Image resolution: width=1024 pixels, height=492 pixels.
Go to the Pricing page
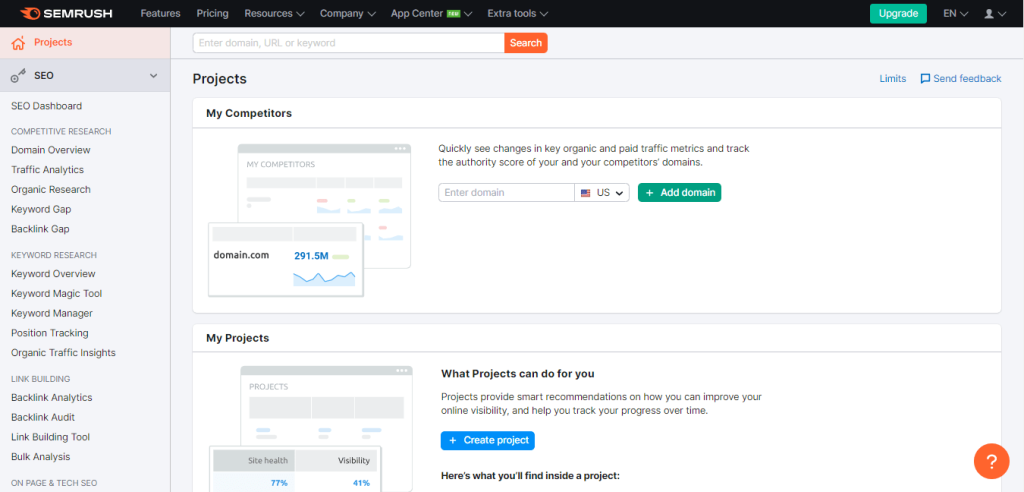[212, 13]
